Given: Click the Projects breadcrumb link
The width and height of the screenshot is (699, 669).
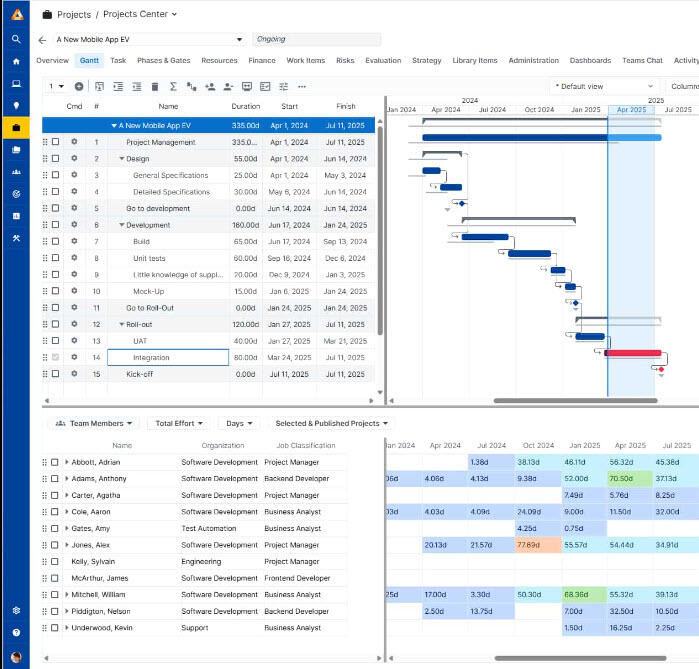Looking at the screenshot, I should 74,15.
